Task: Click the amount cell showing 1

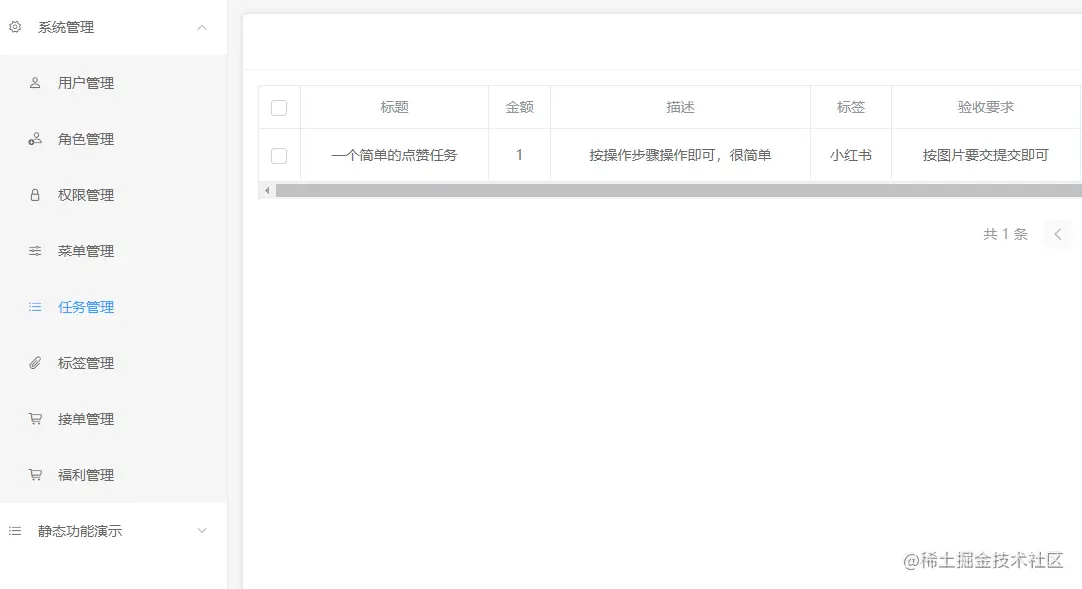Action: pyautogui.click(x=520, y=155)
